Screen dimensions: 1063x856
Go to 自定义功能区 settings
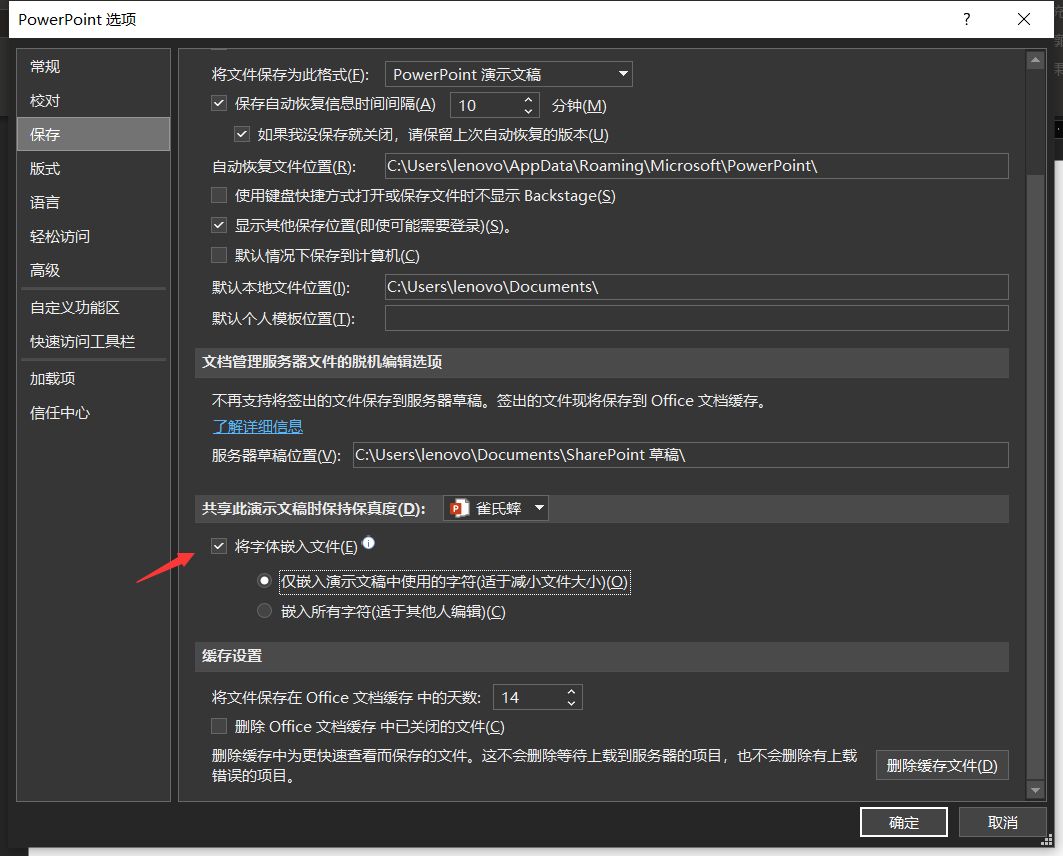[x=94, y=308]
